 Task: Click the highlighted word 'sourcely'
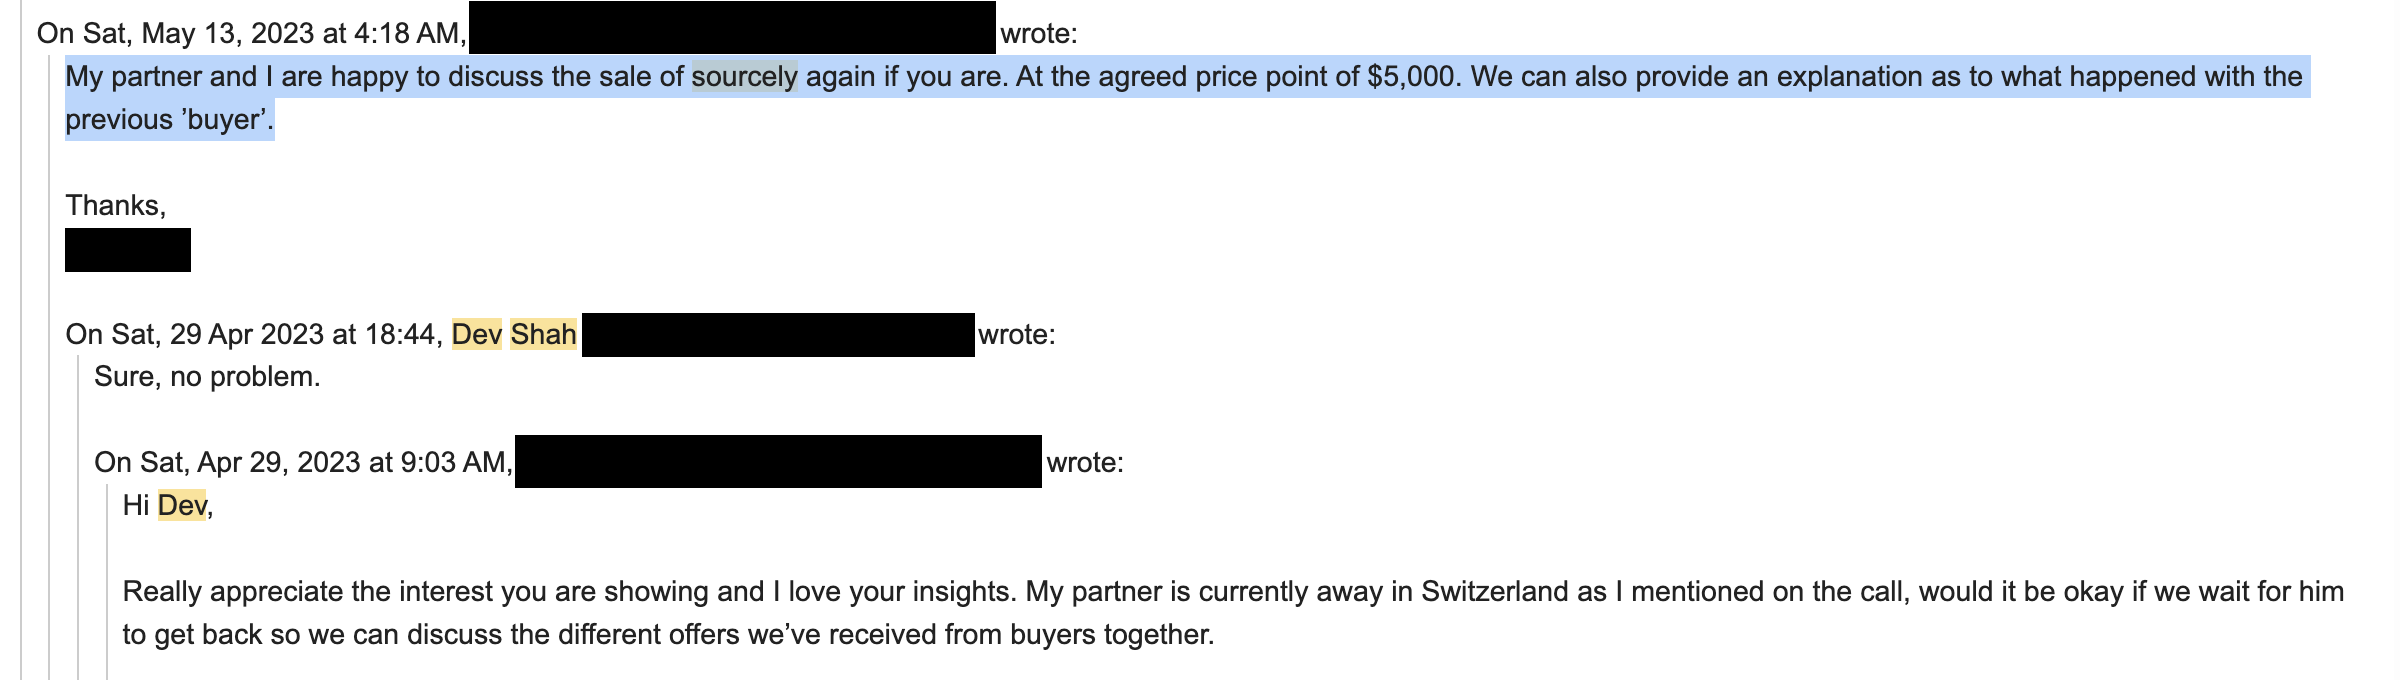pyautogui.click(x=744, y=77)
